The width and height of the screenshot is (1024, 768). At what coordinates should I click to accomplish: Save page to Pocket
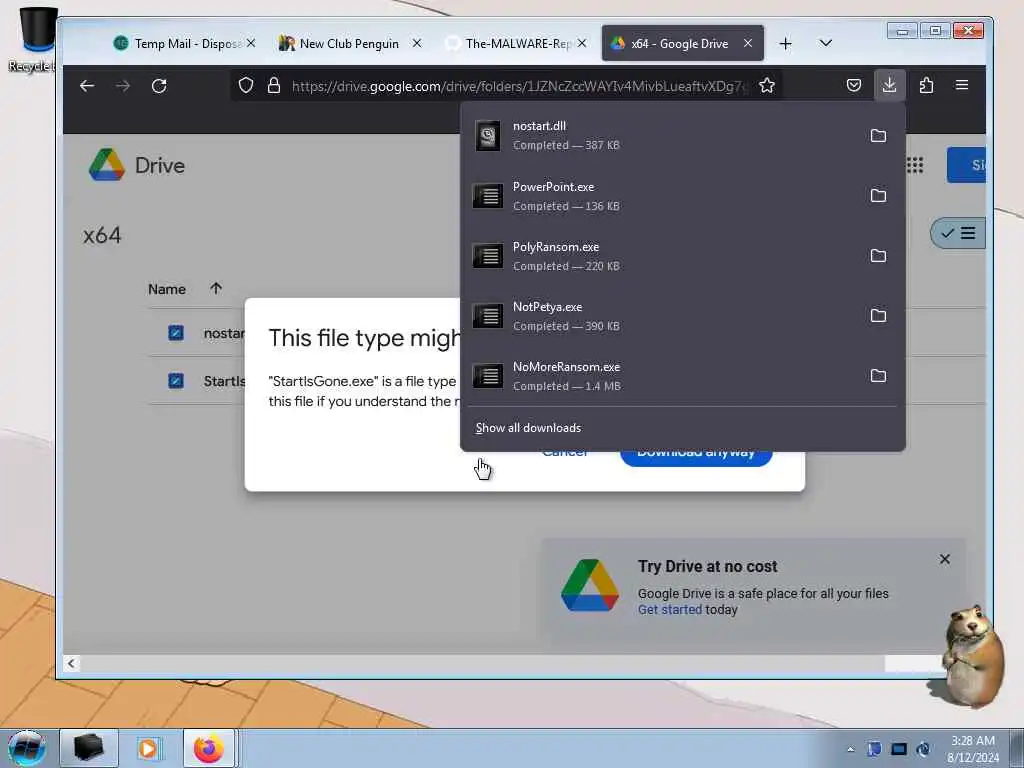click(854, 85)
